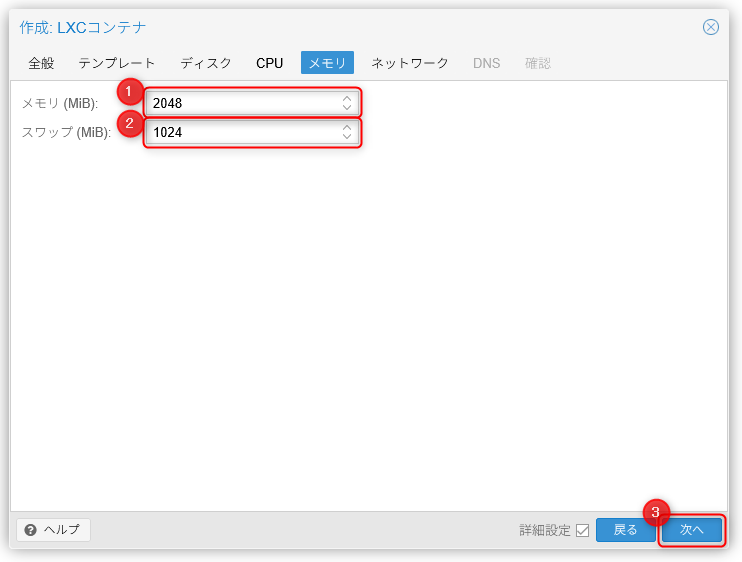742x562 pixels.
Task: Click the greyed-out DNS tab
Action: pyautogui.click(x=486, y=63)
